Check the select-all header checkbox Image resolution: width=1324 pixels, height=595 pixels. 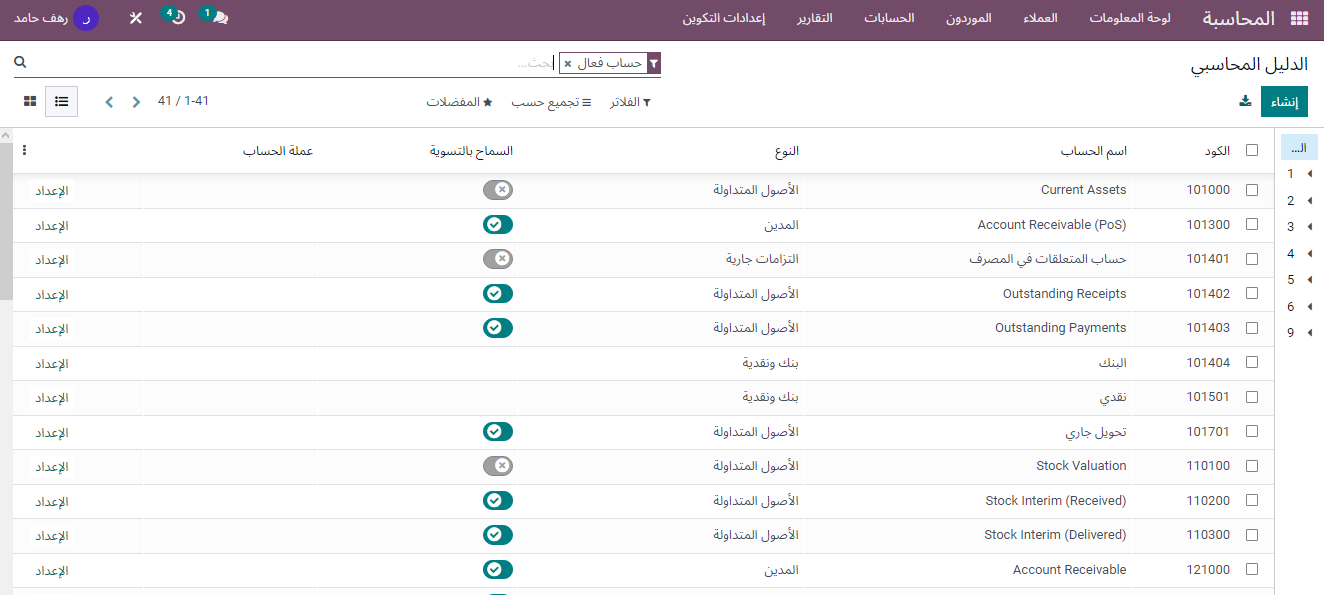point(1252,151)
